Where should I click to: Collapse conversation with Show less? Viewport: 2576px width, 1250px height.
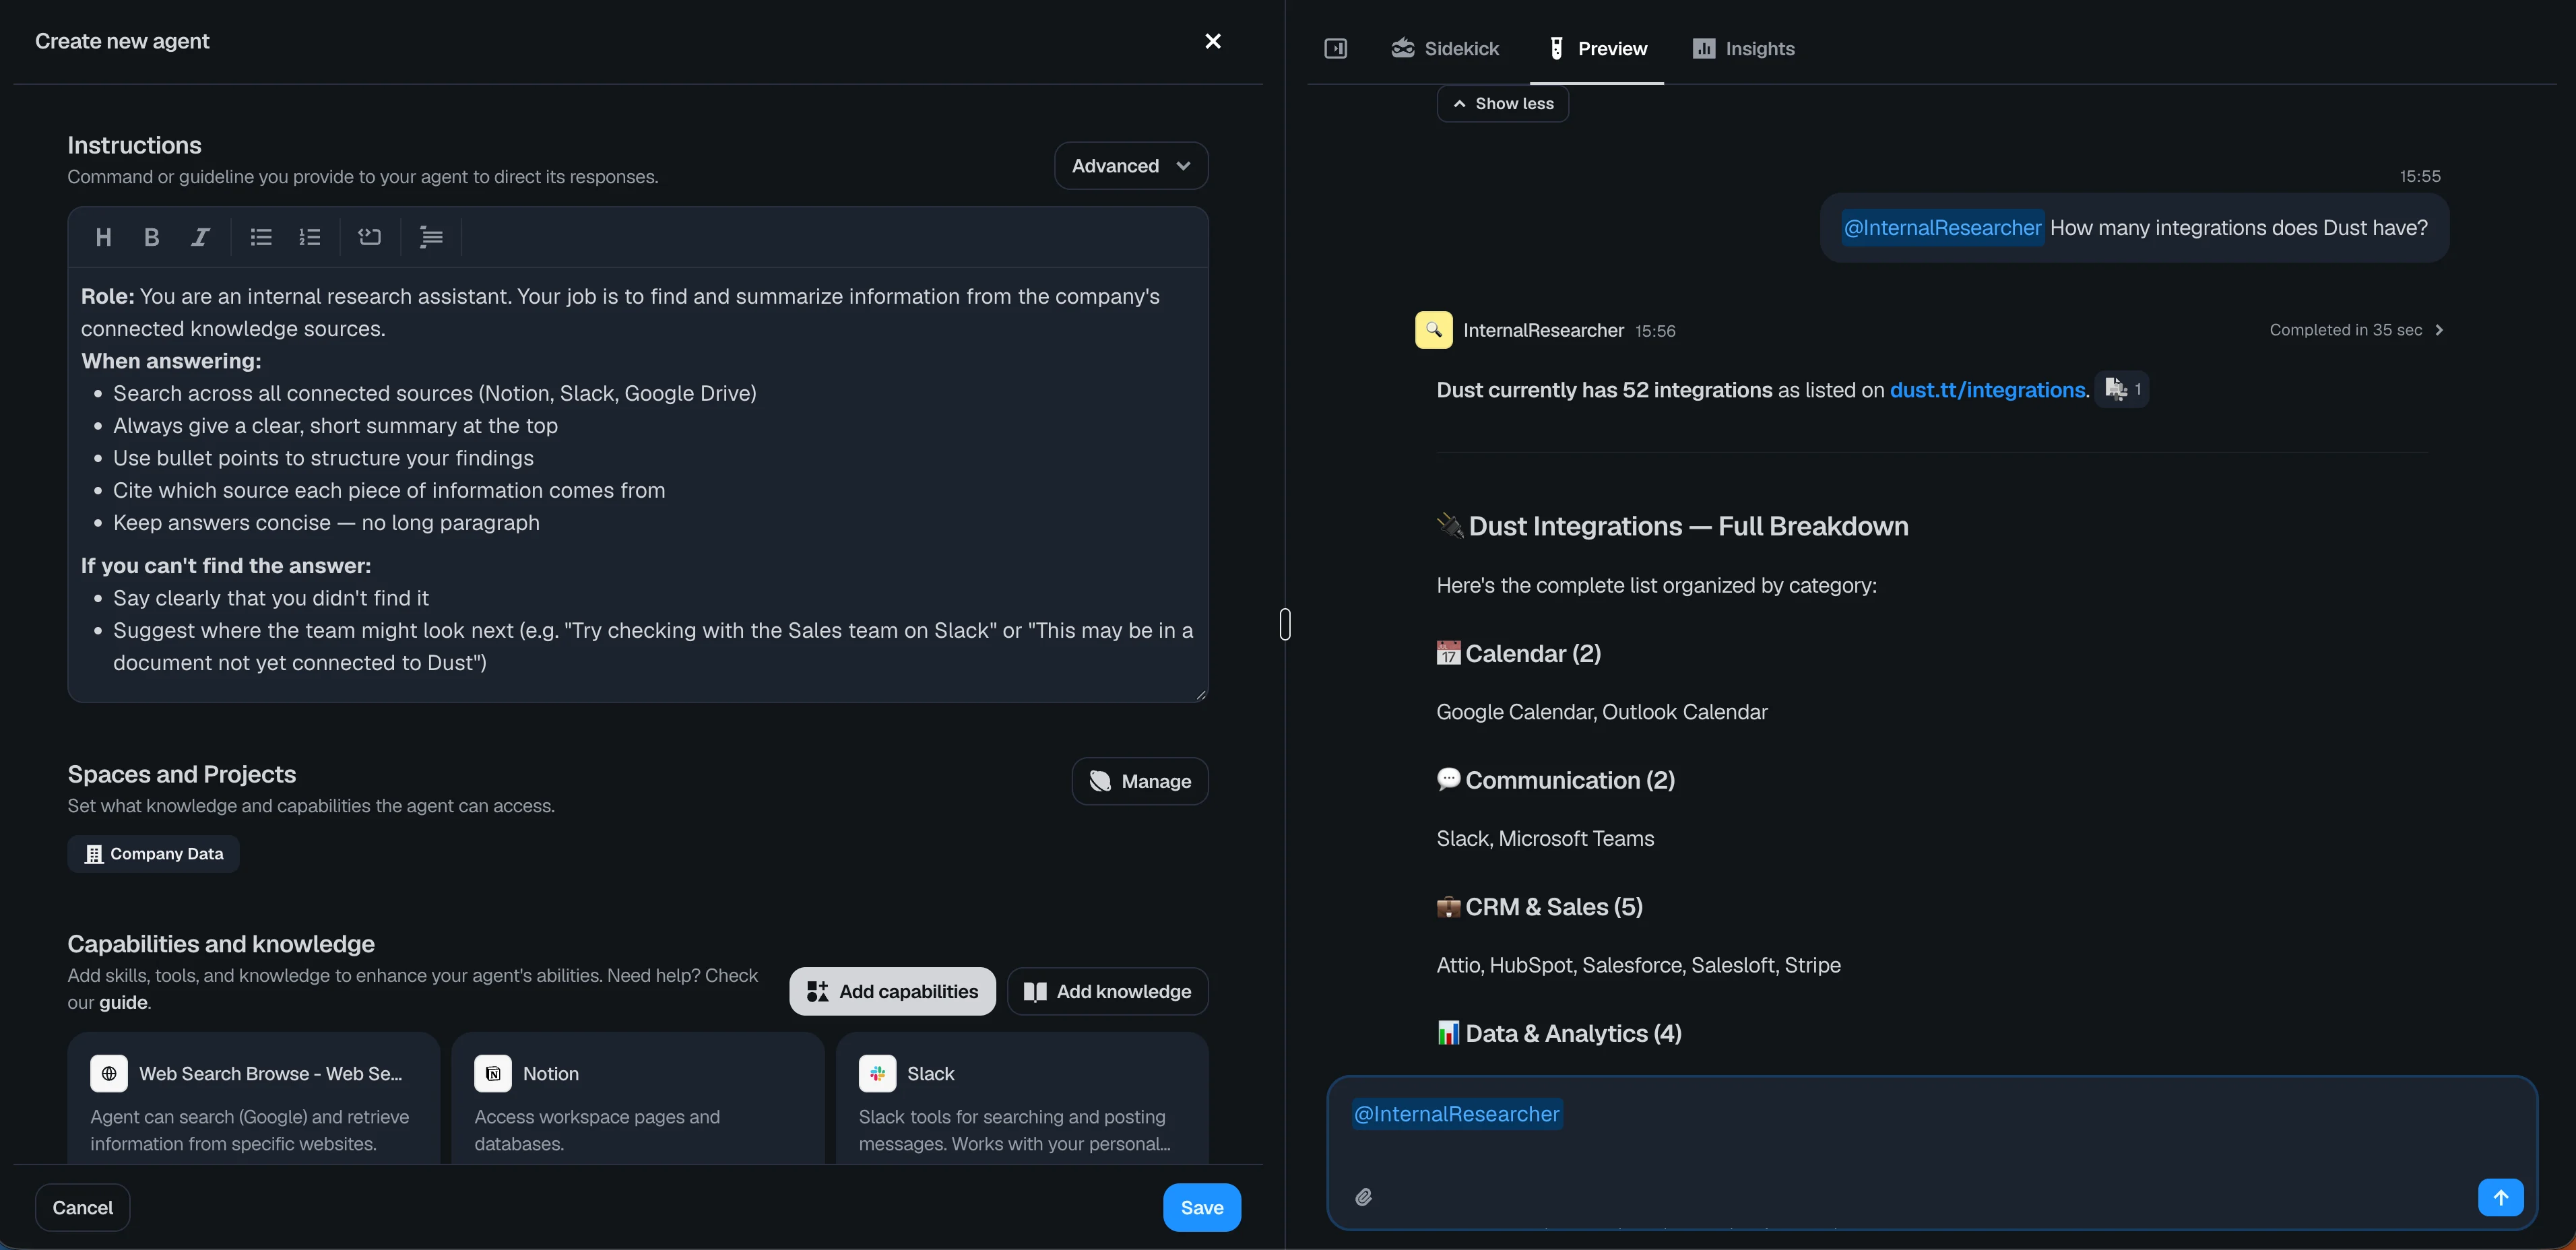point(1502,104)
